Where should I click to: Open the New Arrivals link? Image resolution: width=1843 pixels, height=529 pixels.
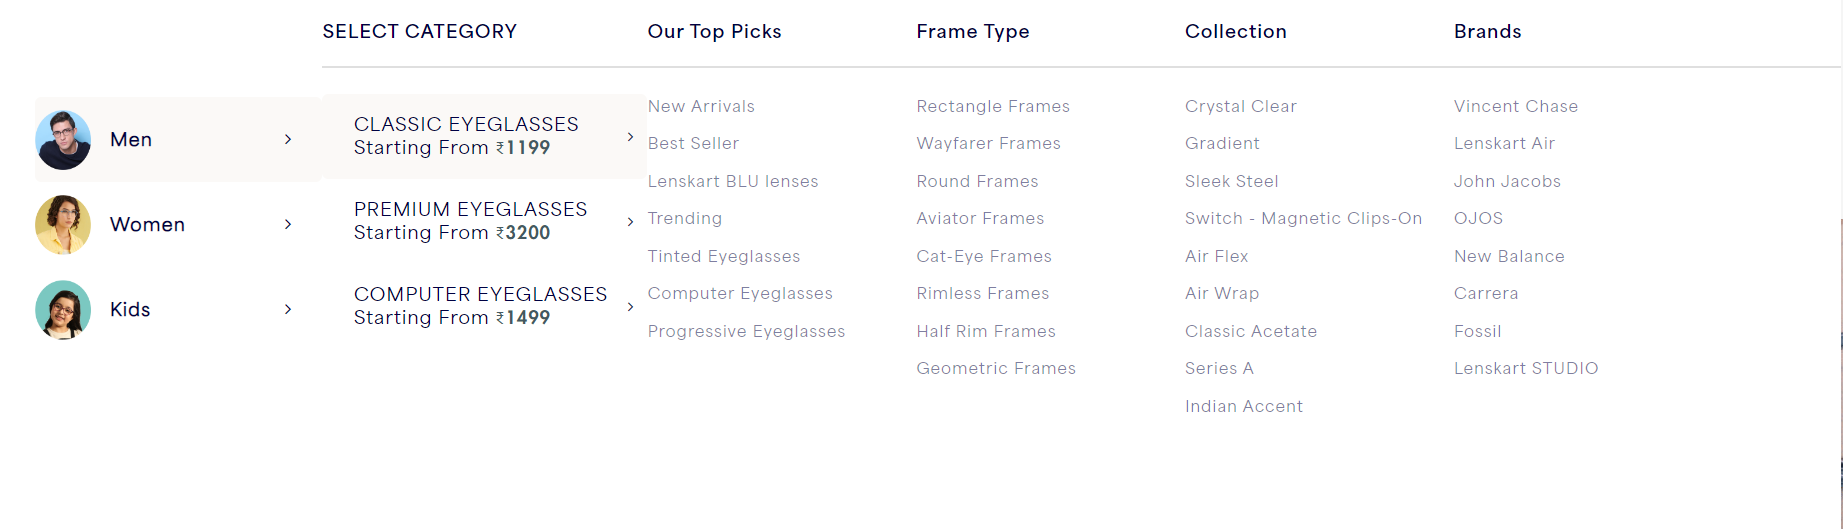(x=701, y=106)
